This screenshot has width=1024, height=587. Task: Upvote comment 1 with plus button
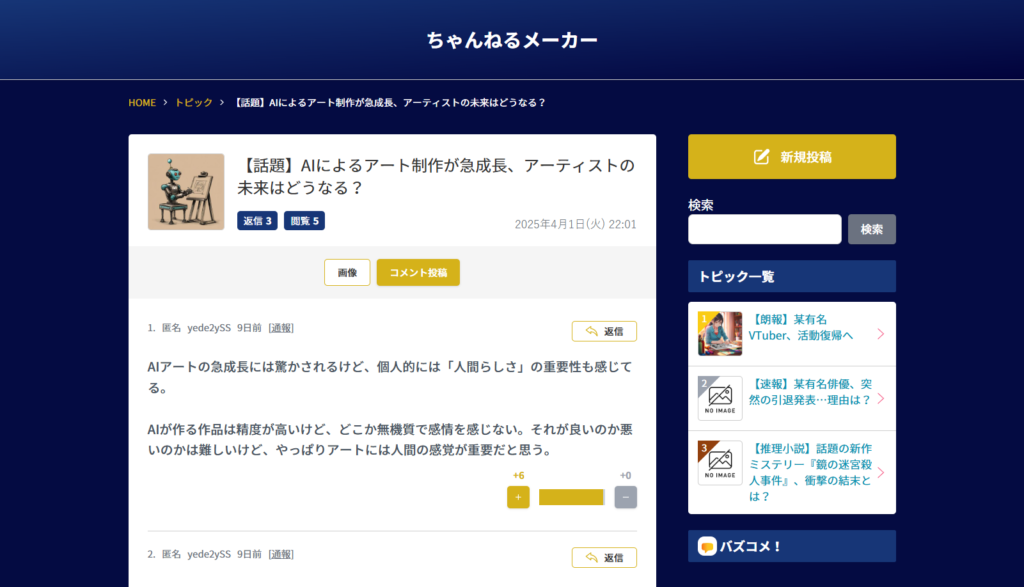[519, 498]
